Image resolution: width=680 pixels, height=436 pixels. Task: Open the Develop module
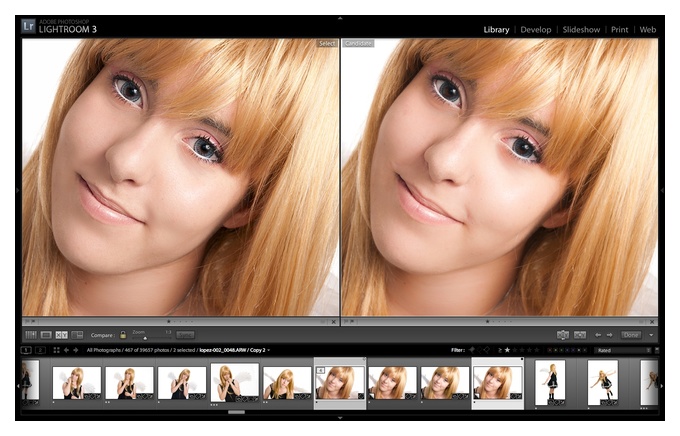point(536,30)
